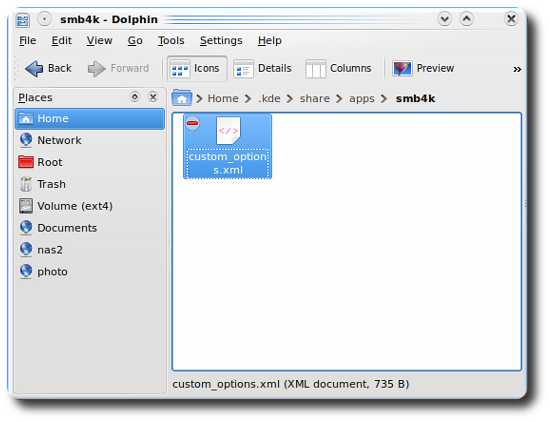Deselect file using red minus selection toggle

point(193,123)
